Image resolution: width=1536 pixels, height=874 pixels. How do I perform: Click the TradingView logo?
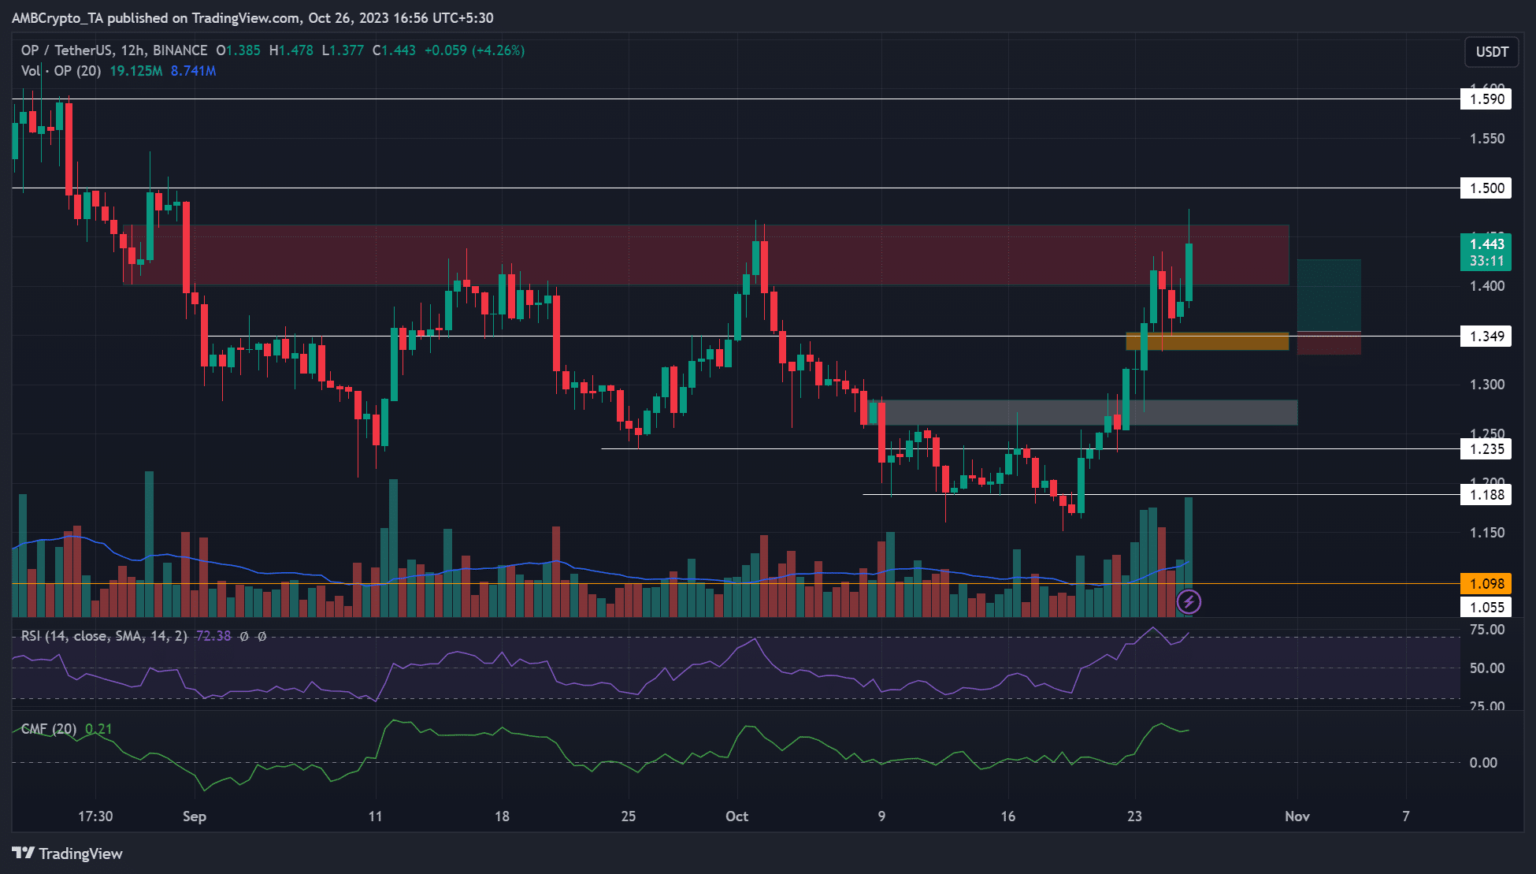pos(67,853)
